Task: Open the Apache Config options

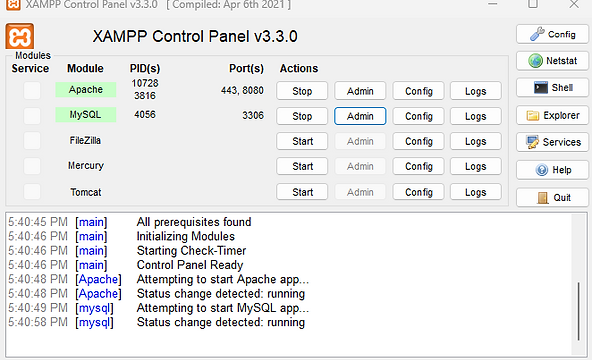Action: pos(418,91)
